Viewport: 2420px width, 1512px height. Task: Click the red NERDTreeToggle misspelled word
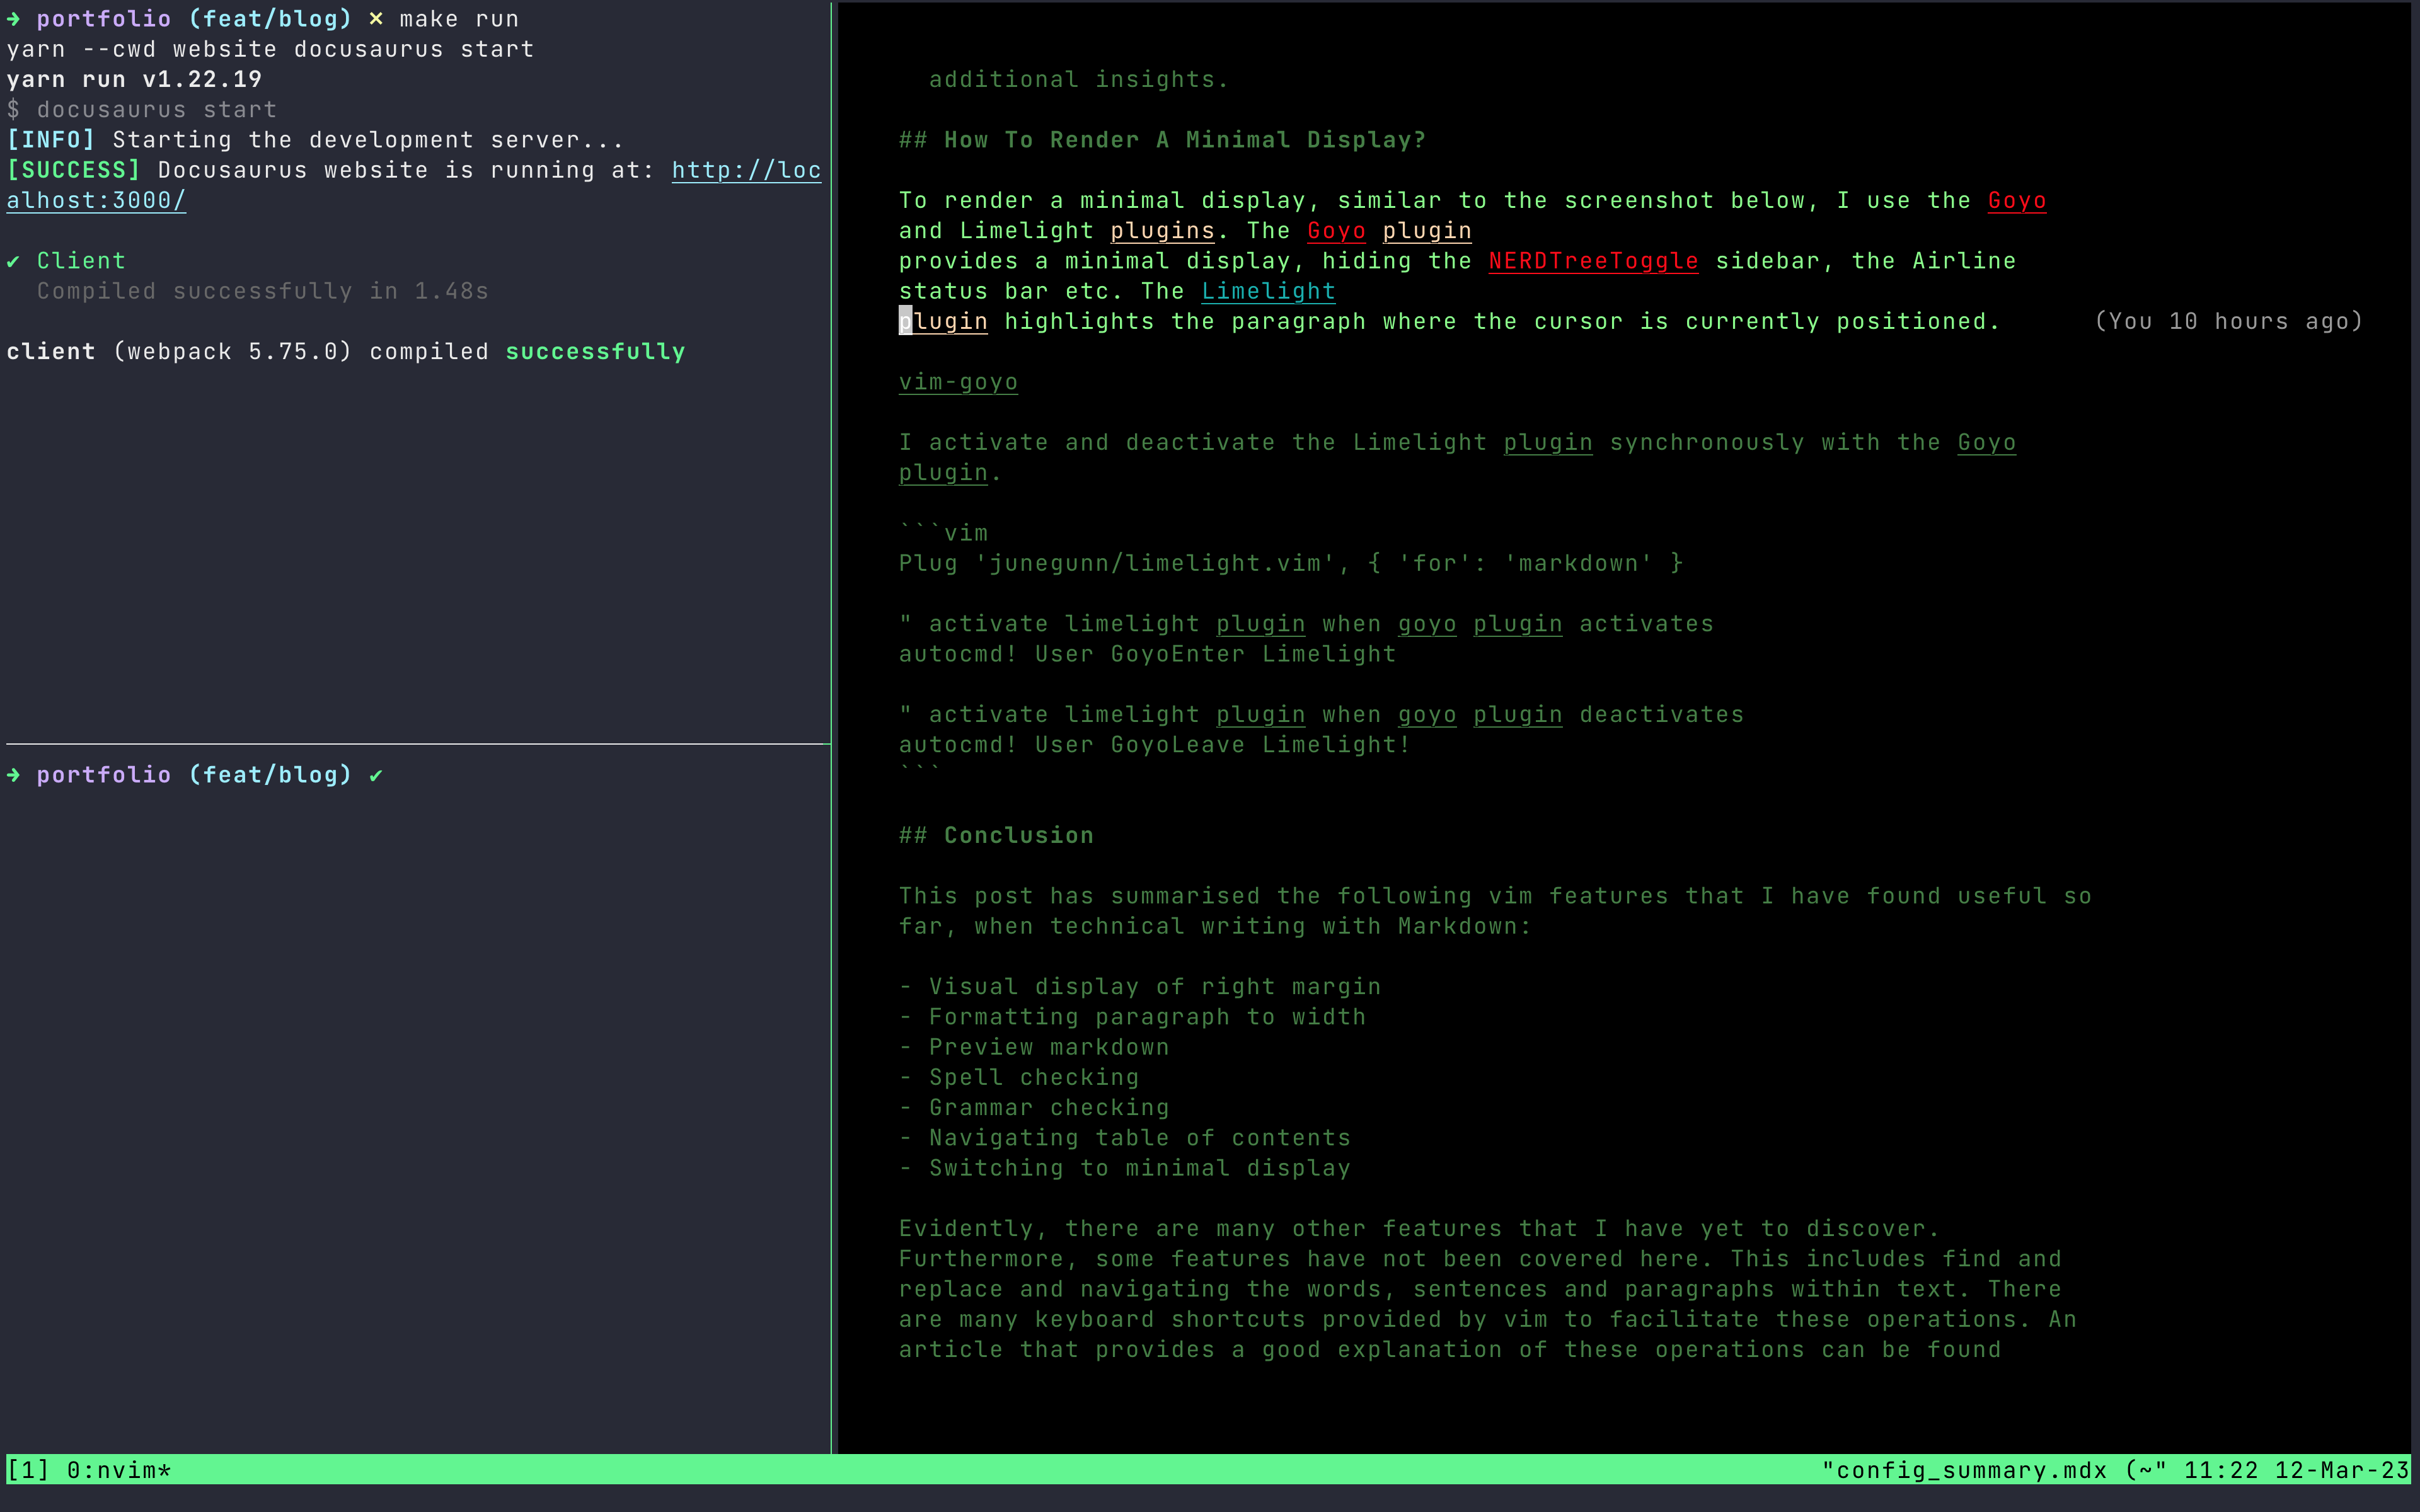pyautogui.click(x=1592, y=262)
